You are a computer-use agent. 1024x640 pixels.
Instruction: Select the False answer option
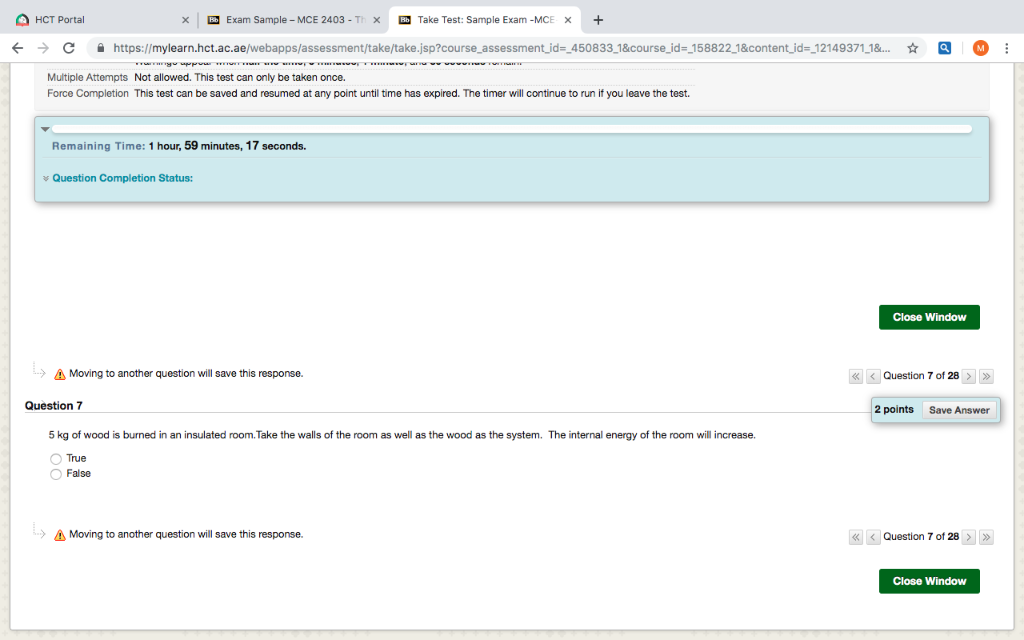click(x=56, y=474)
